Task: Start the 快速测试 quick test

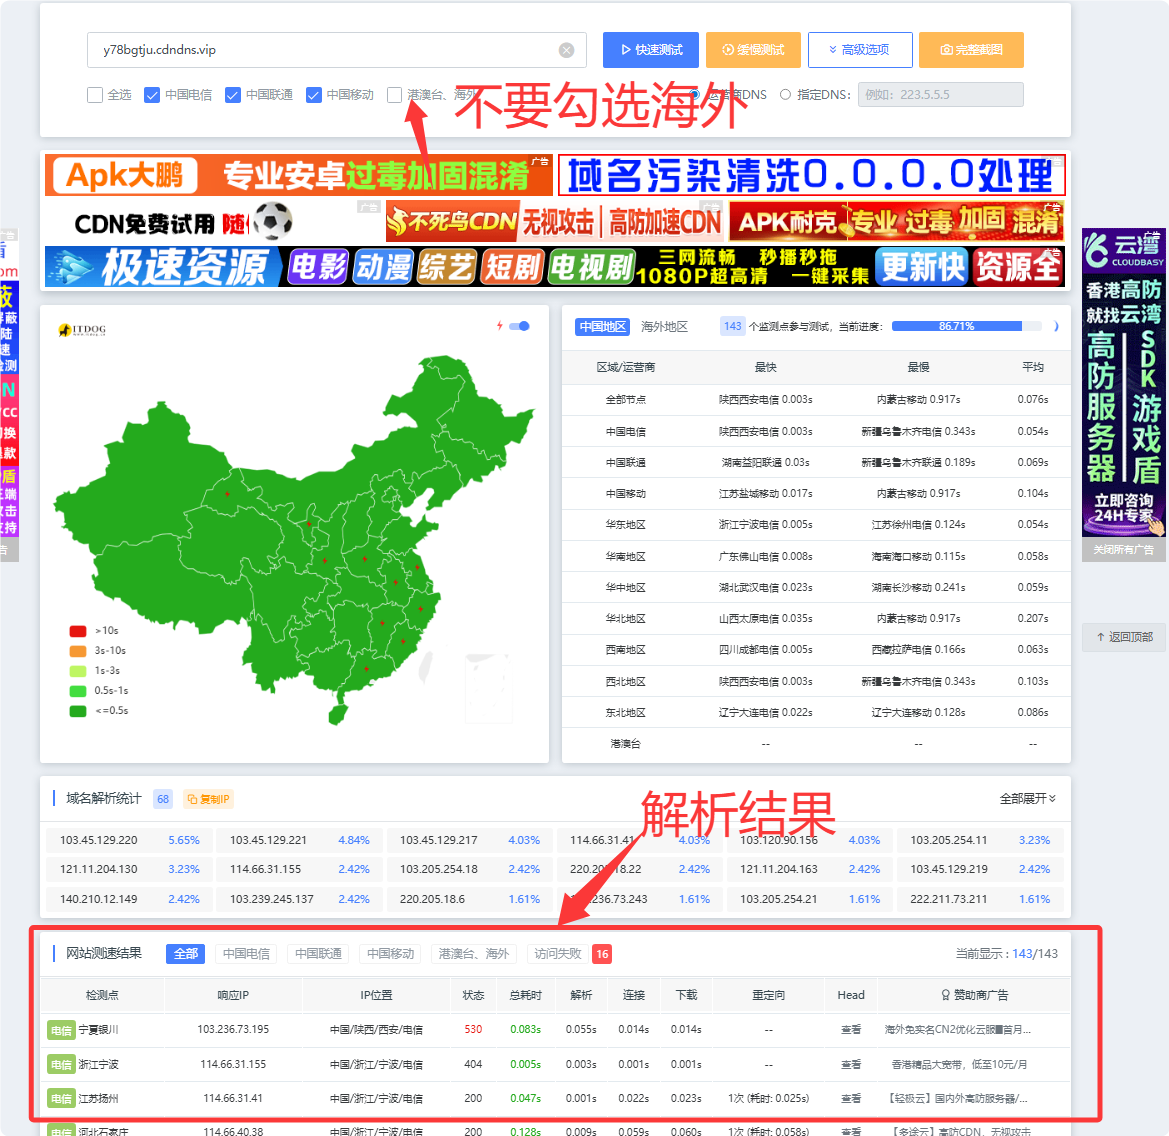Action: pyautogui.click(x=651, y=50)
